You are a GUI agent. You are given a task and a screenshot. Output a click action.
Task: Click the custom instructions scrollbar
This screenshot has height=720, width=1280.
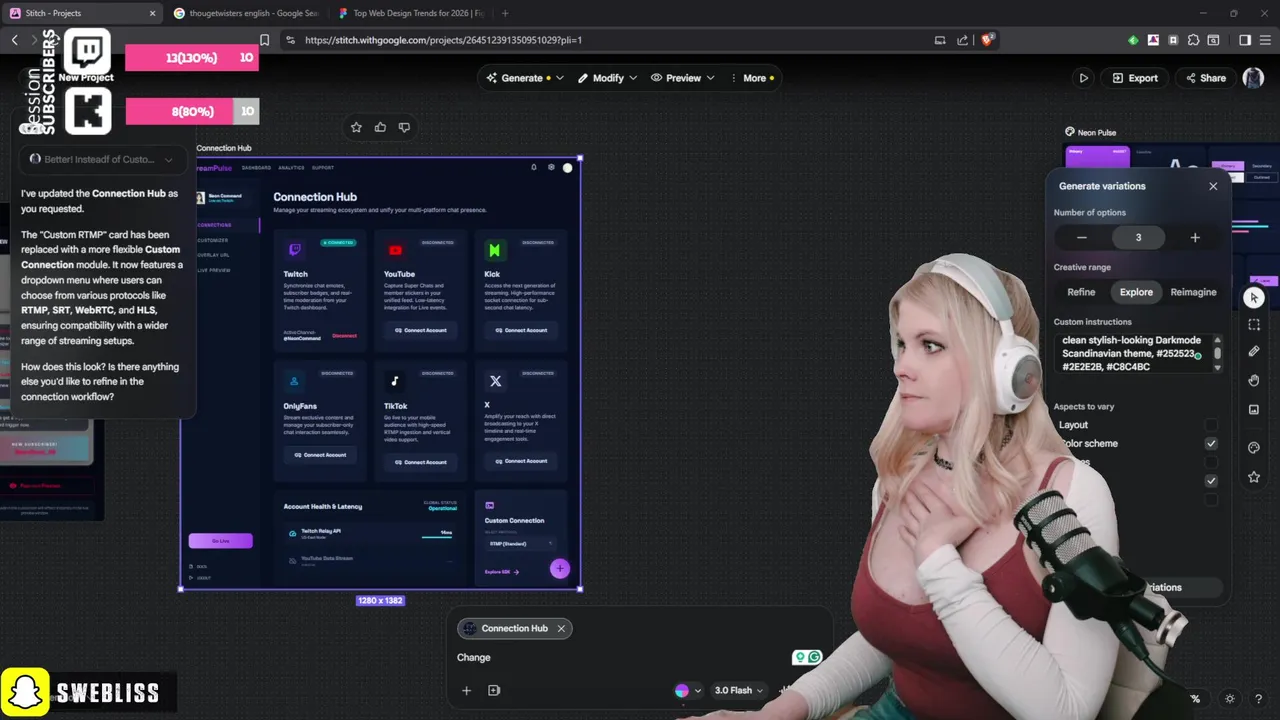click(1217, 353)
